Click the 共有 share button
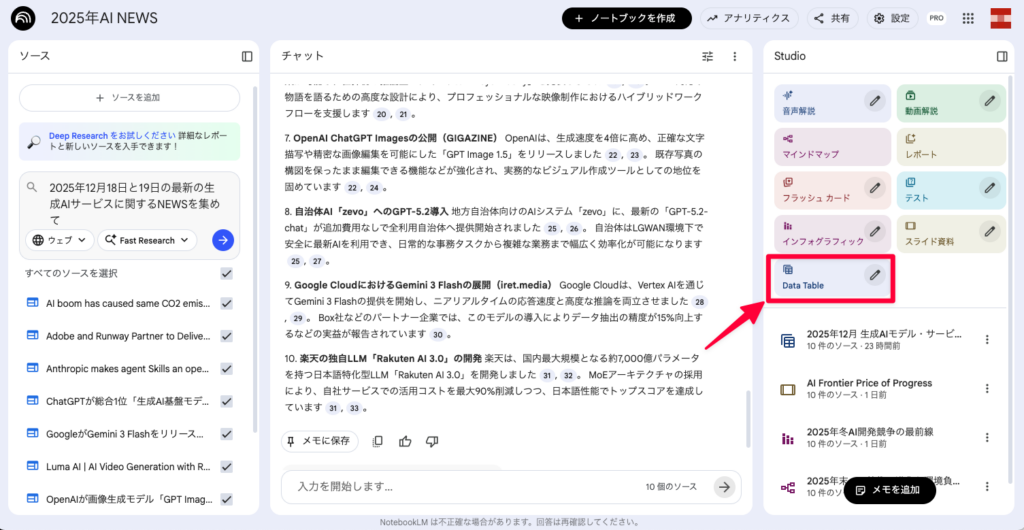 (832, 18)
